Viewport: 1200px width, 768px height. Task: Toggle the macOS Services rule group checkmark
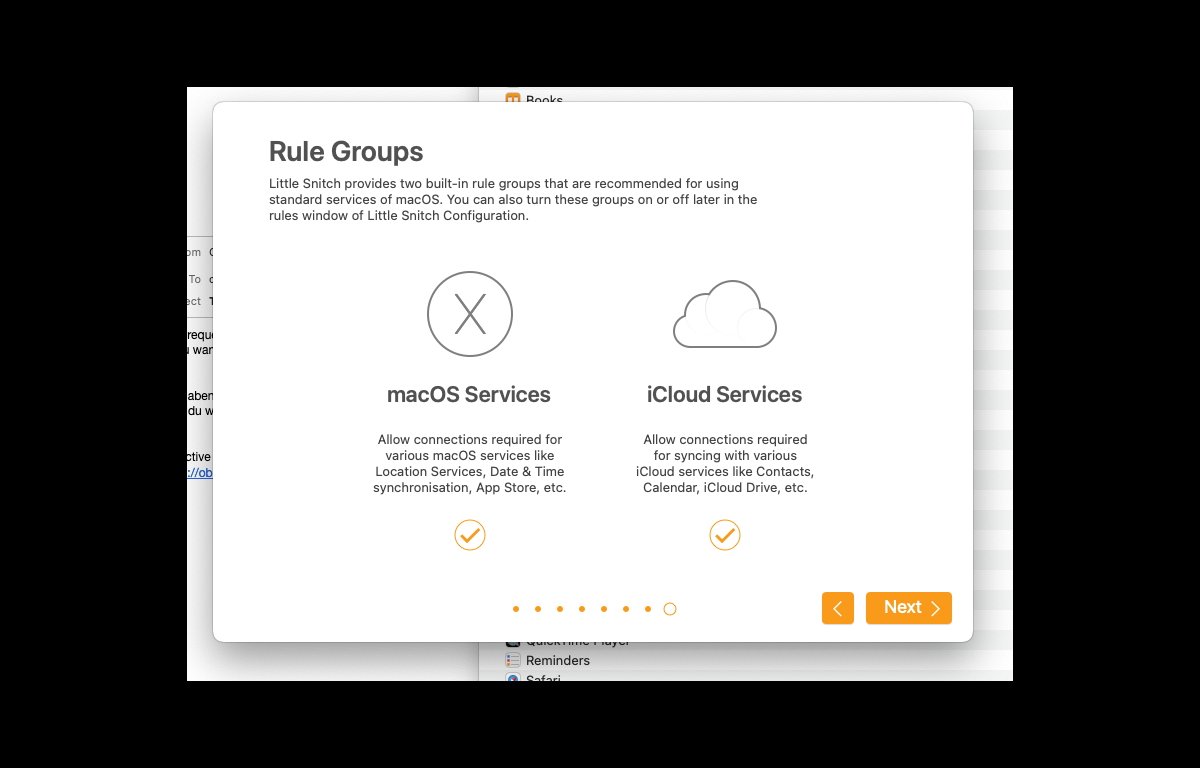point(470,535)
